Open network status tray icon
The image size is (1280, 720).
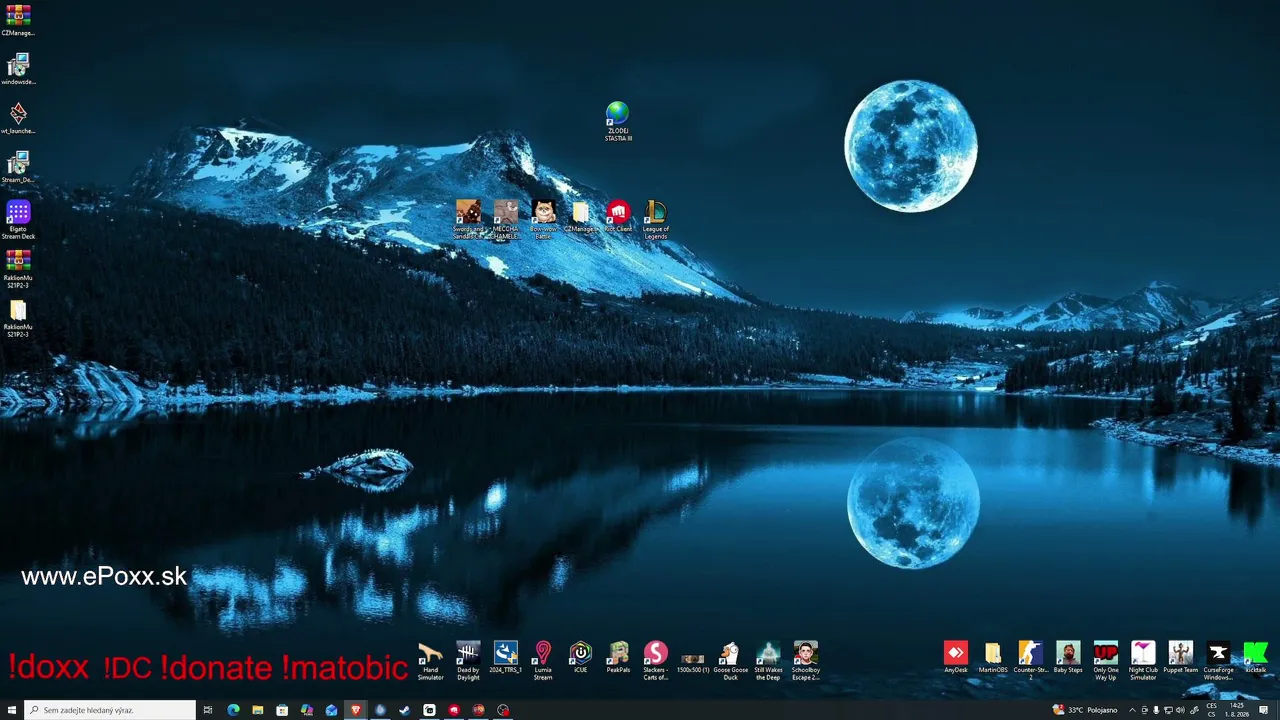[x=1168, y=710]
